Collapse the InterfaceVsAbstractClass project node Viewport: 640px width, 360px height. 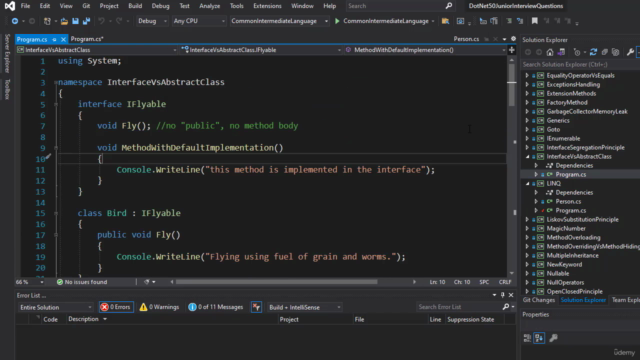point(527,157)
